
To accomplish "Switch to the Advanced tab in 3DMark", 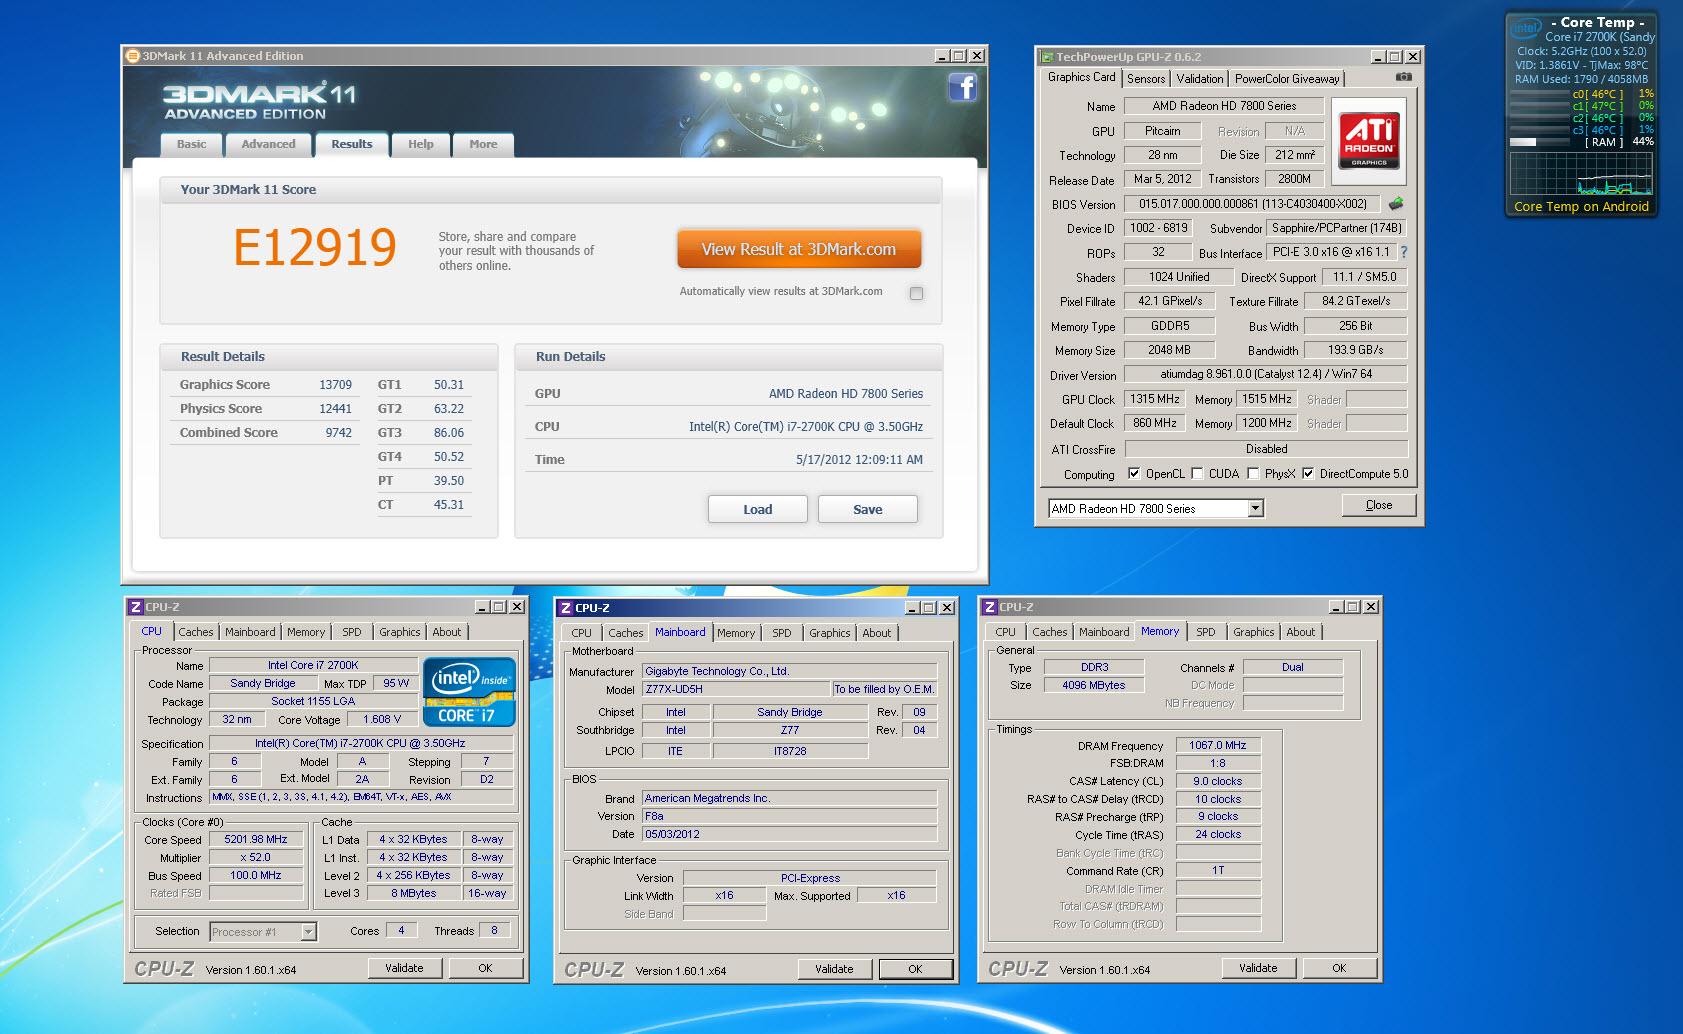I will 268,144.
